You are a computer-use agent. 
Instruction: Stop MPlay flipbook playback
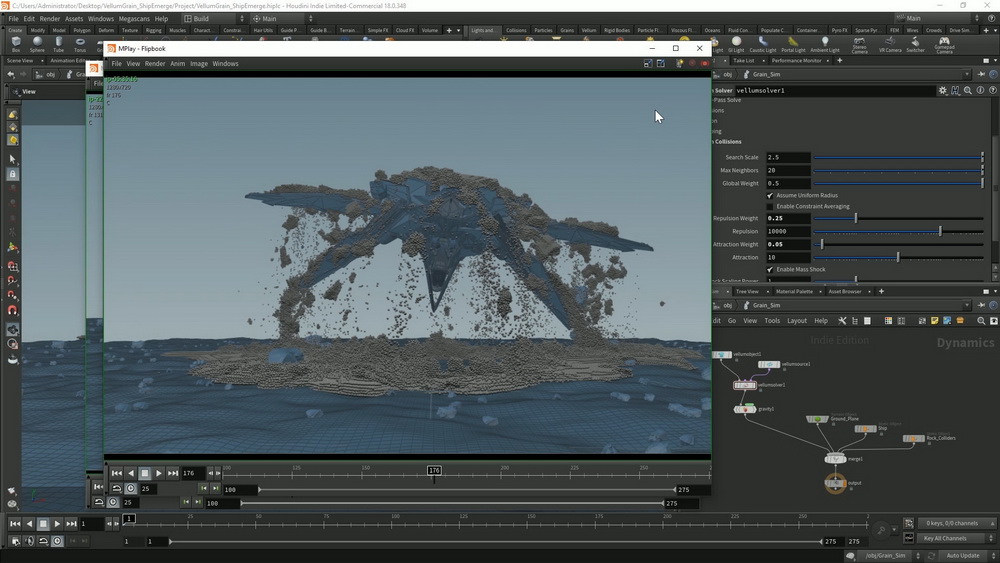pos(145,473)
